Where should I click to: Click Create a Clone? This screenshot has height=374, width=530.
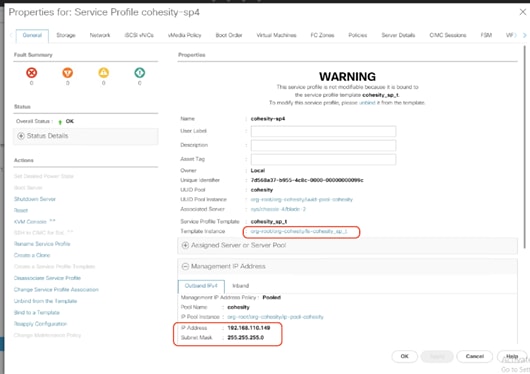32,255
